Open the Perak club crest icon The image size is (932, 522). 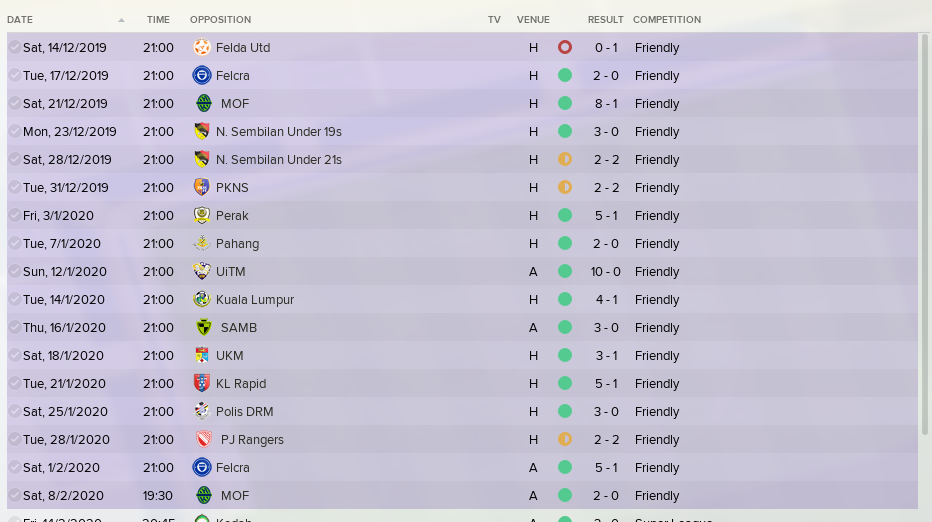[x=202, y=215]
